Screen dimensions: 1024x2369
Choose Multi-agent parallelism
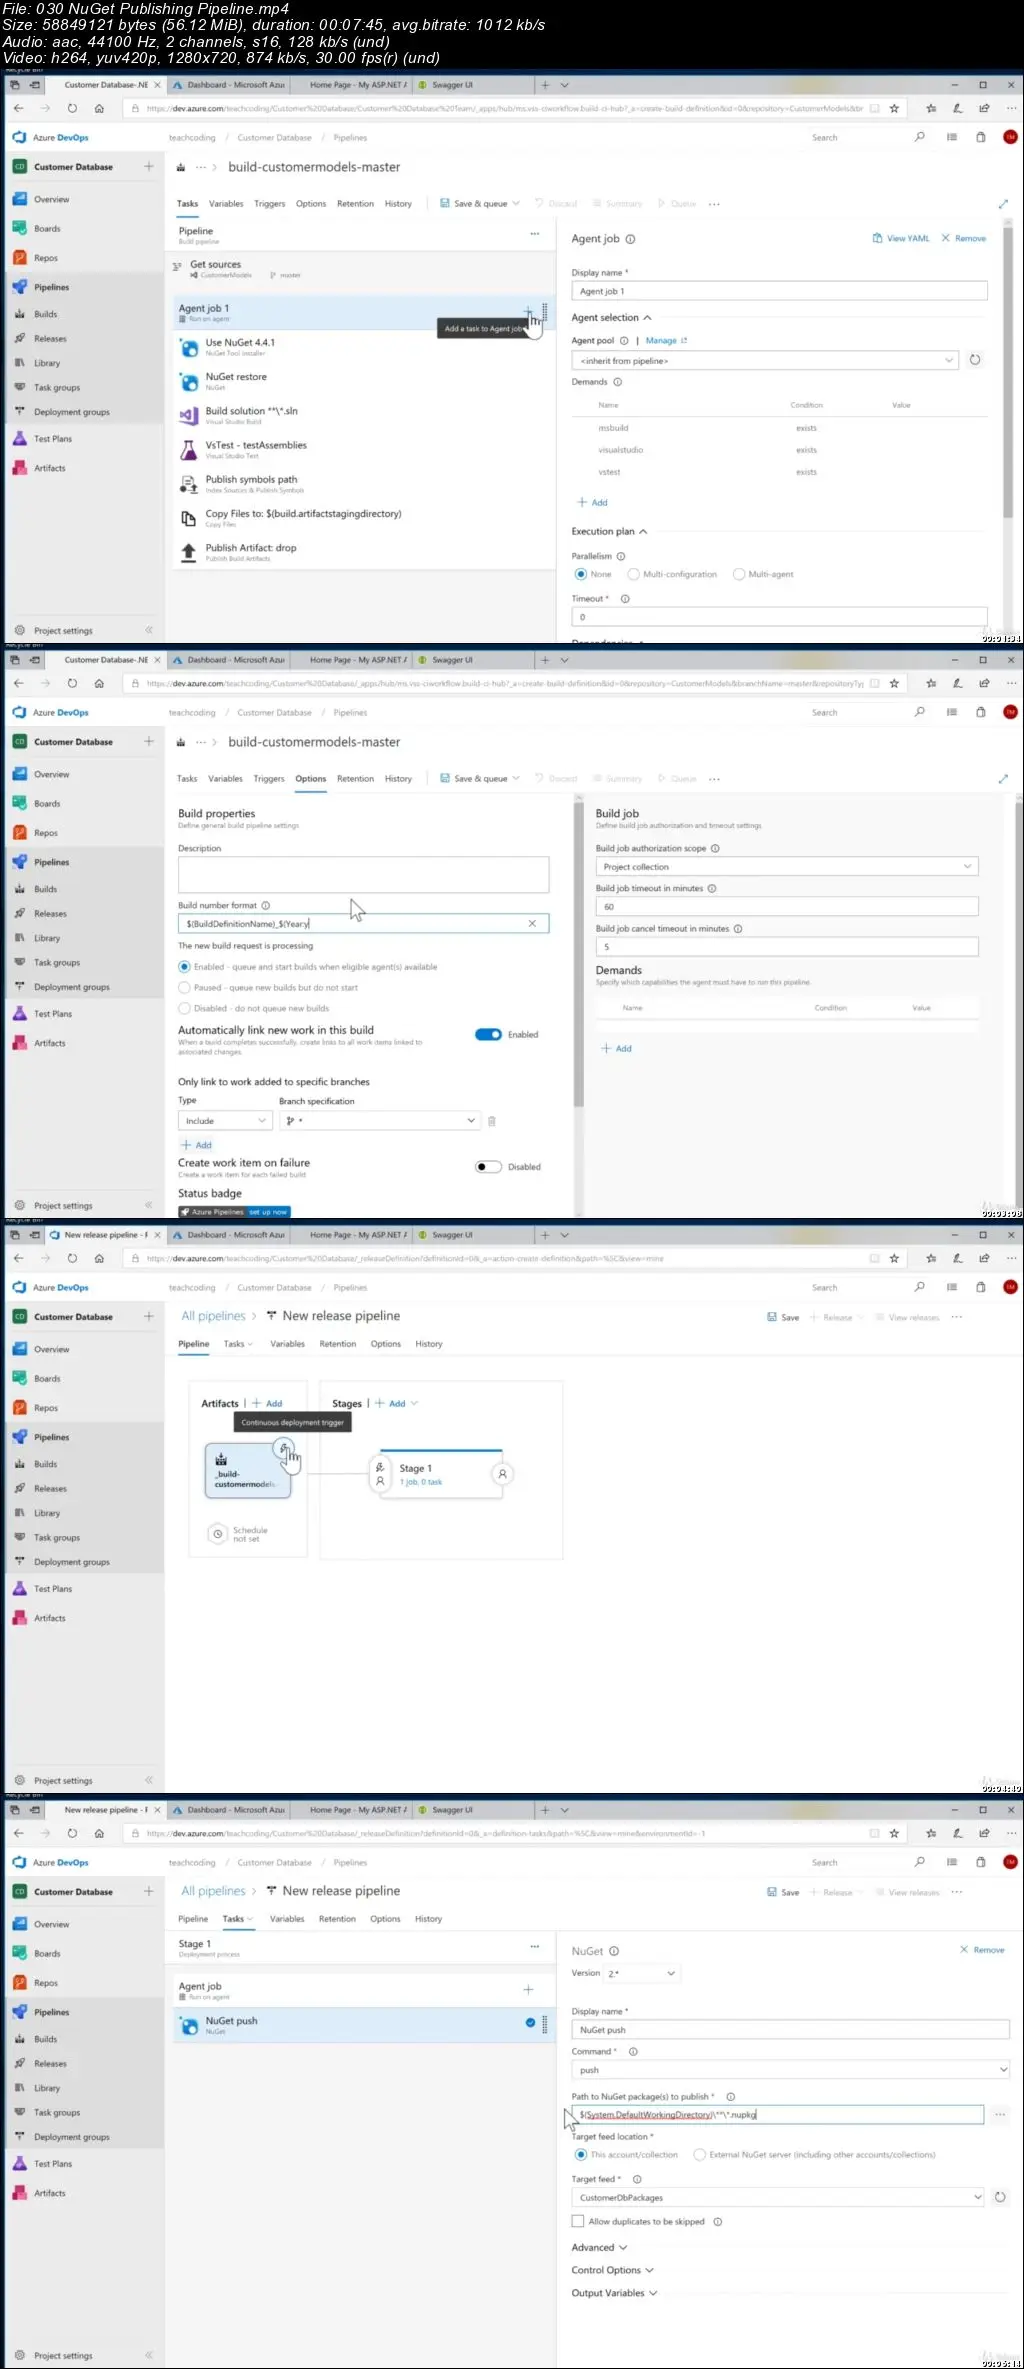click(x=739, y=574)
